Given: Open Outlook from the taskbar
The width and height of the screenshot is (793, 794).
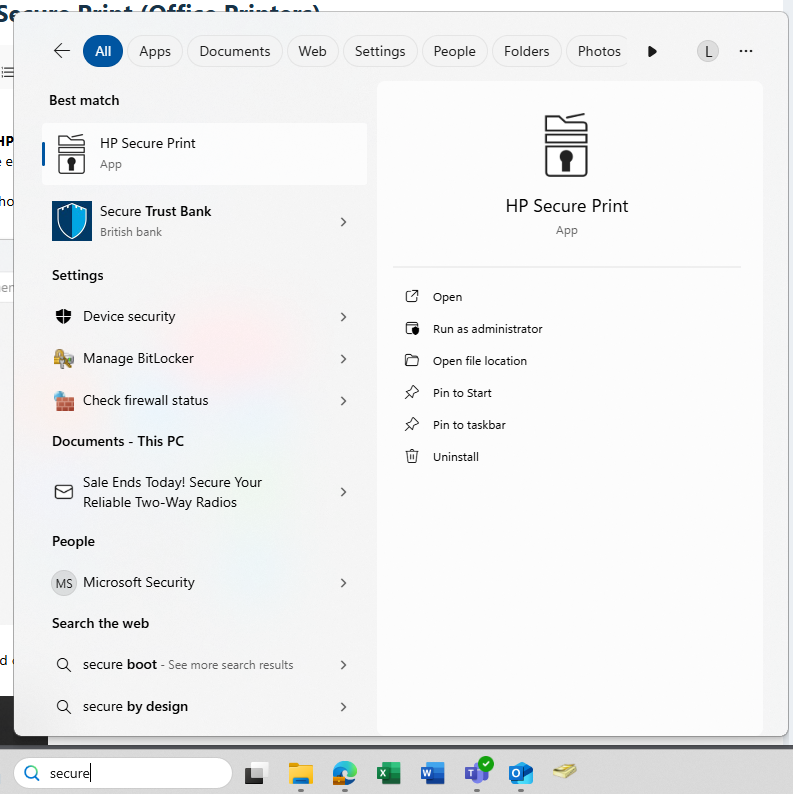Looking at the screenshot, I should 521,773.
